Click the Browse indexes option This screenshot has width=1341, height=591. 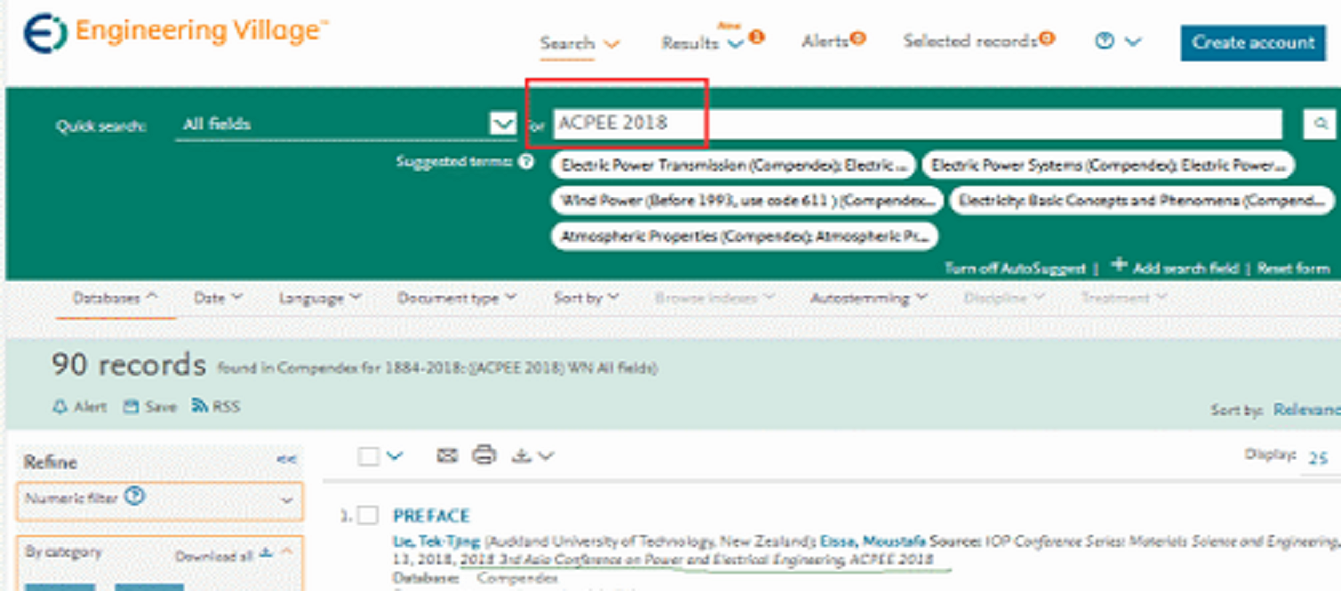(x=714, y=298)
